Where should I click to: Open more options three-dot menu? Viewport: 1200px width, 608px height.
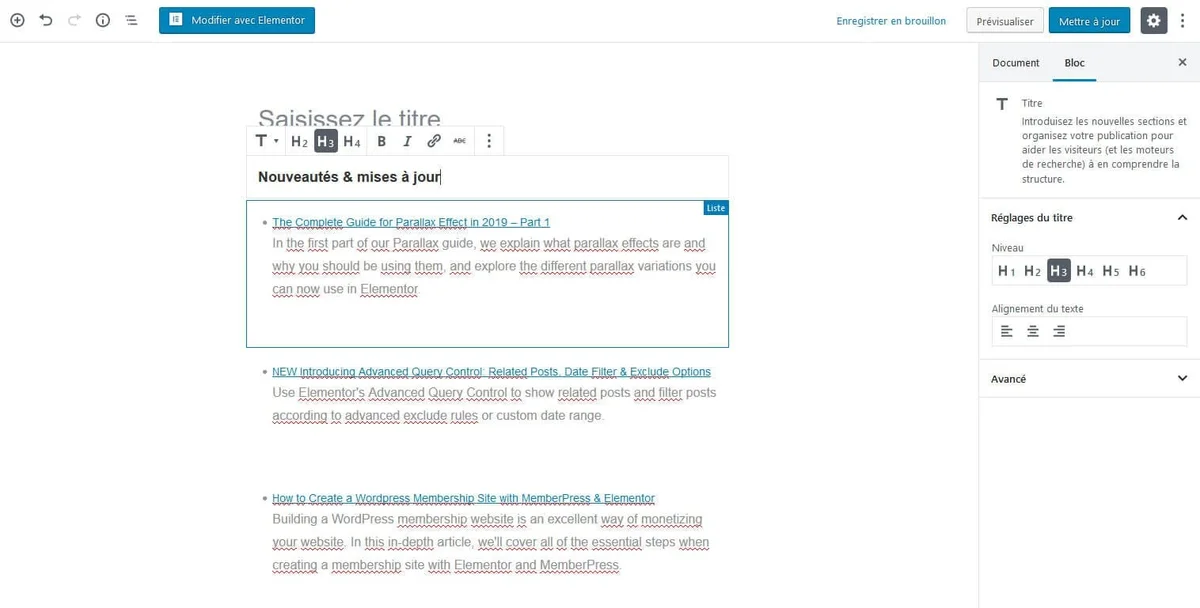(x=489, y=141)
